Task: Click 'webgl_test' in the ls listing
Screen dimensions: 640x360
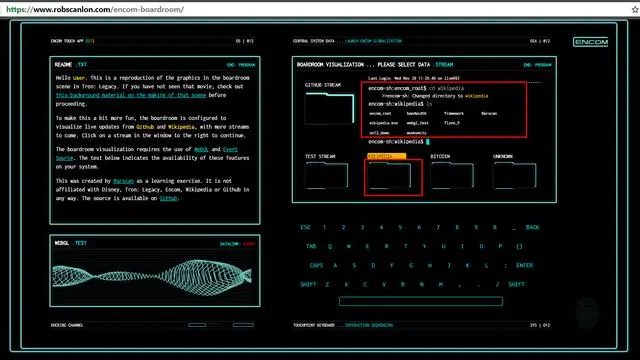Action: coord(418,123)
